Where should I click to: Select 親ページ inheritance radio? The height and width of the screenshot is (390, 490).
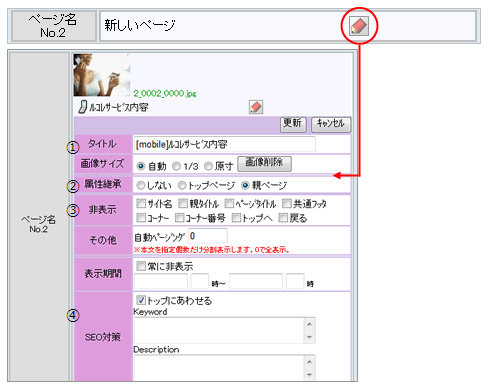pyautogui.click(x=245, y=185)
